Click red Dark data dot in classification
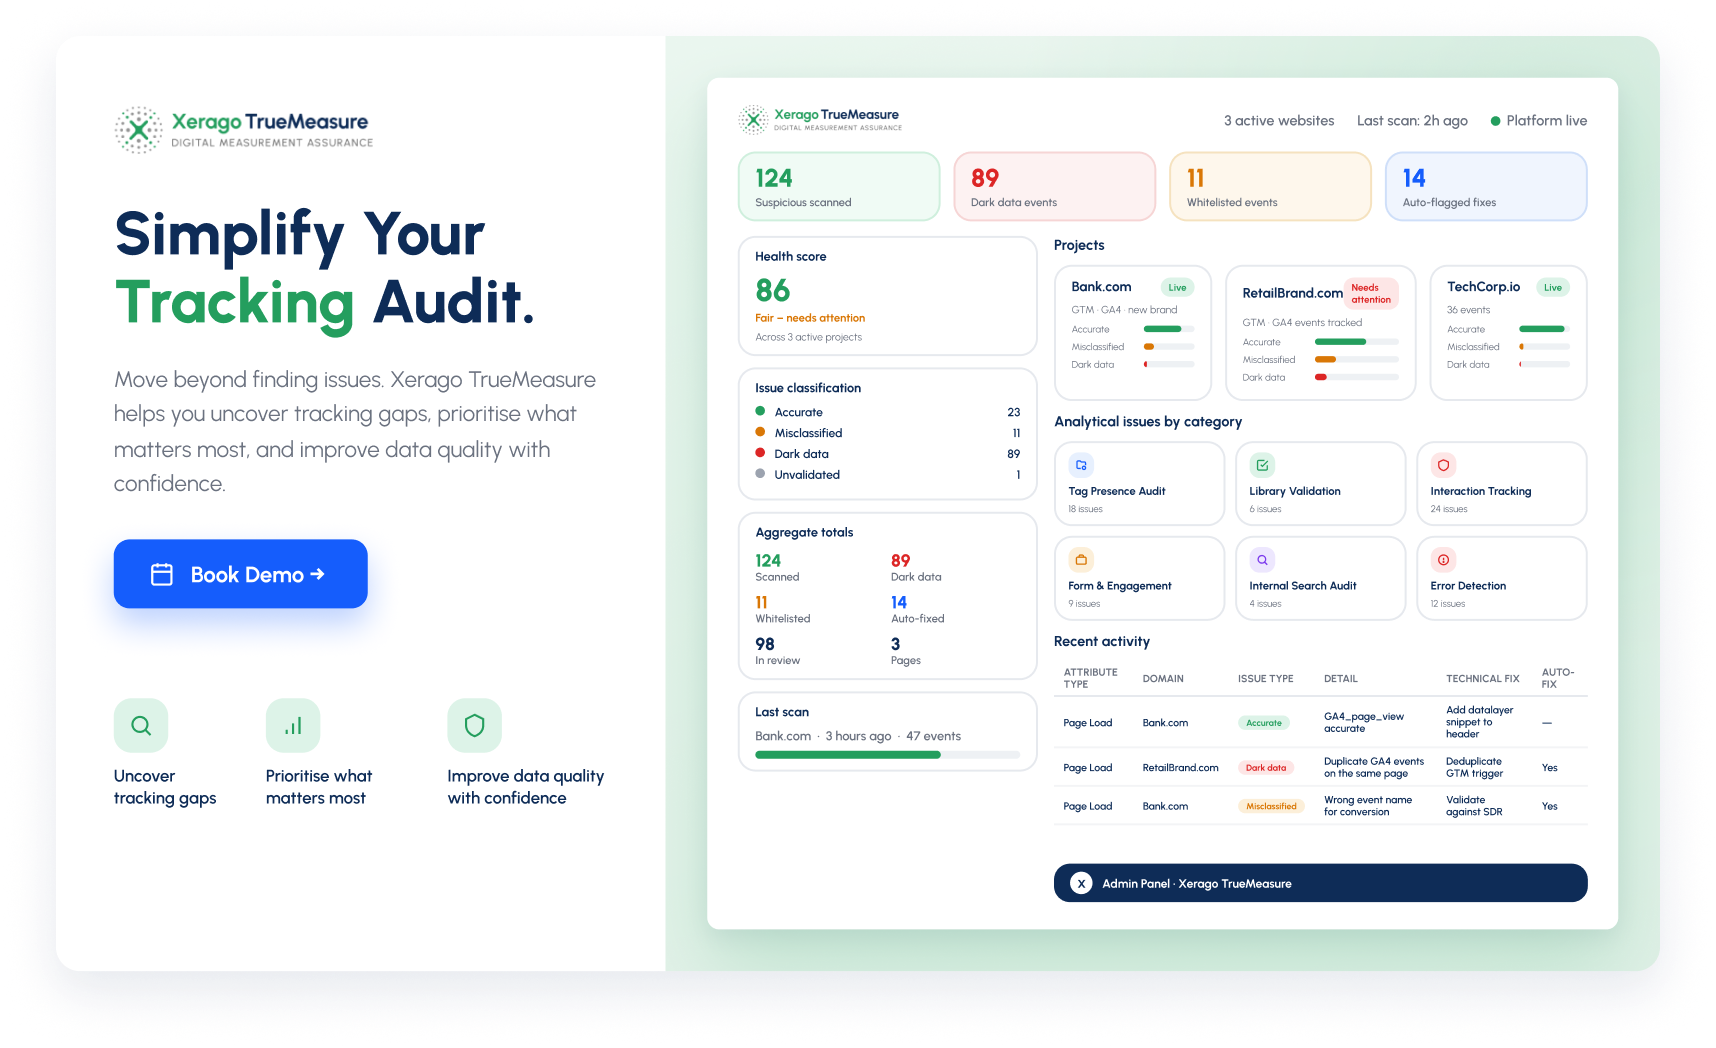 click(760, 453)
